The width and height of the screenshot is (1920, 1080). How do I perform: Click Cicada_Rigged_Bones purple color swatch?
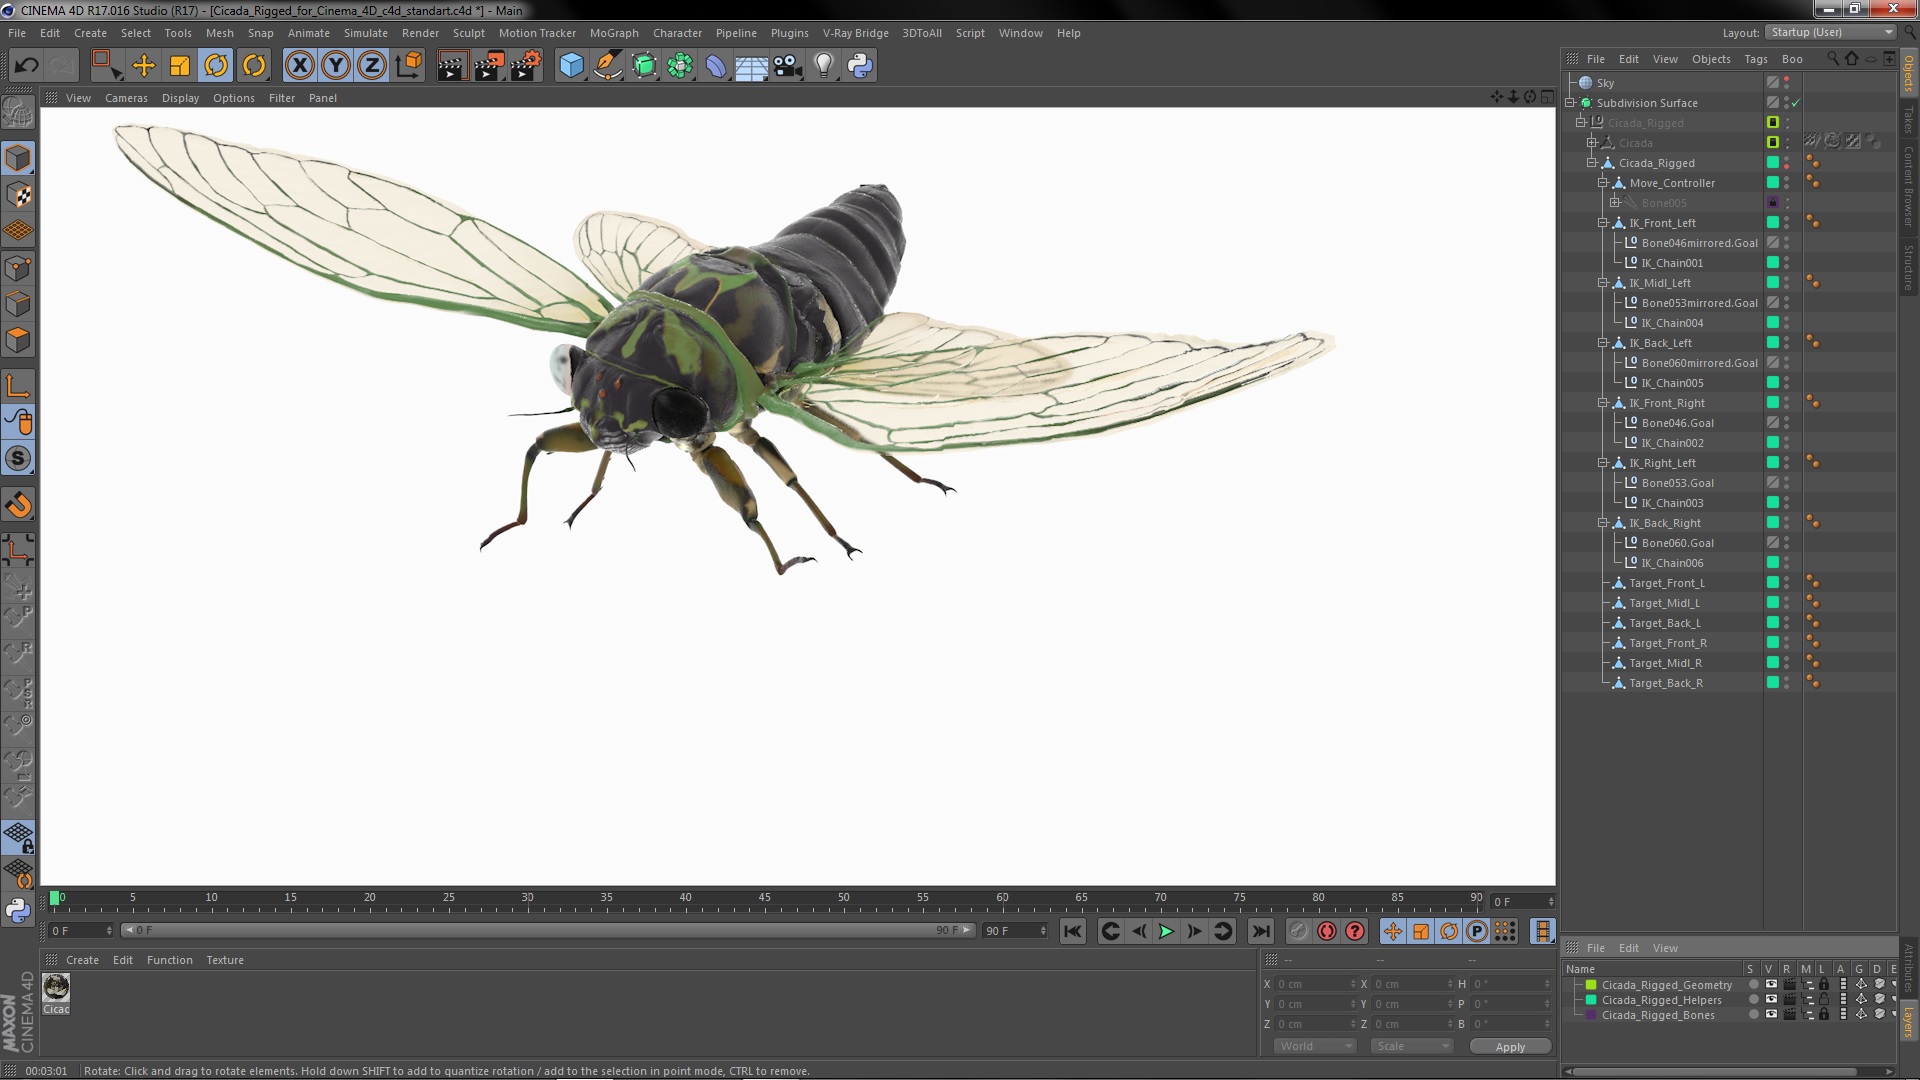pos(1591,1015)
